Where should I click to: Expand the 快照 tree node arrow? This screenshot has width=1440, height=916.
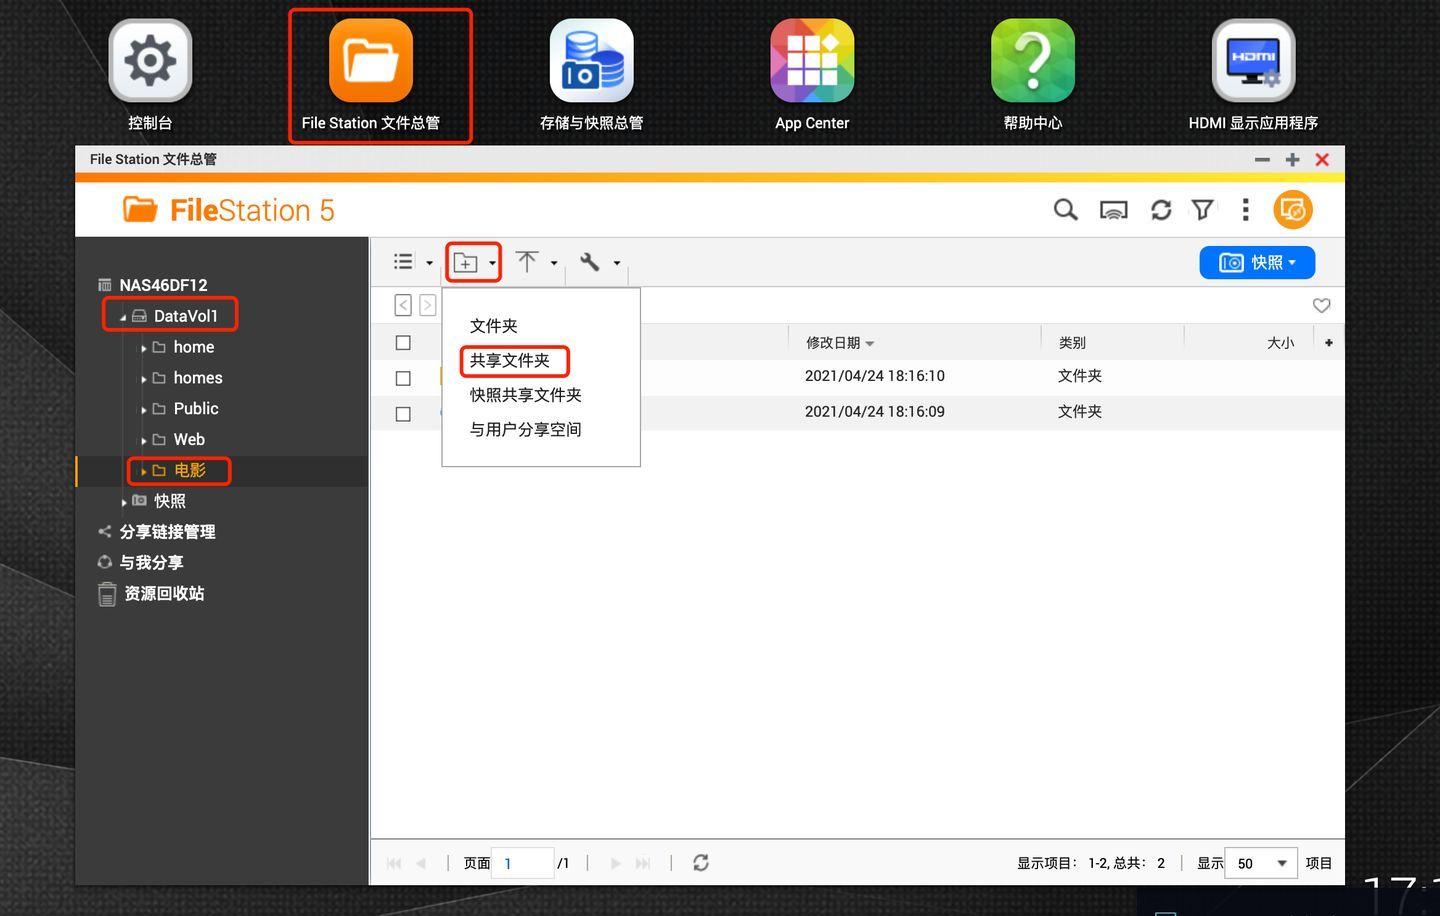(124, 502)
